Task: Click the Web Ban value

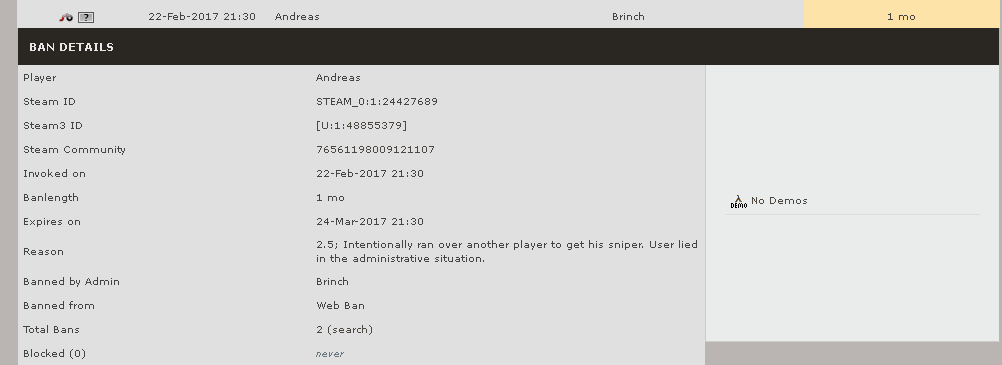Action: 340,306
